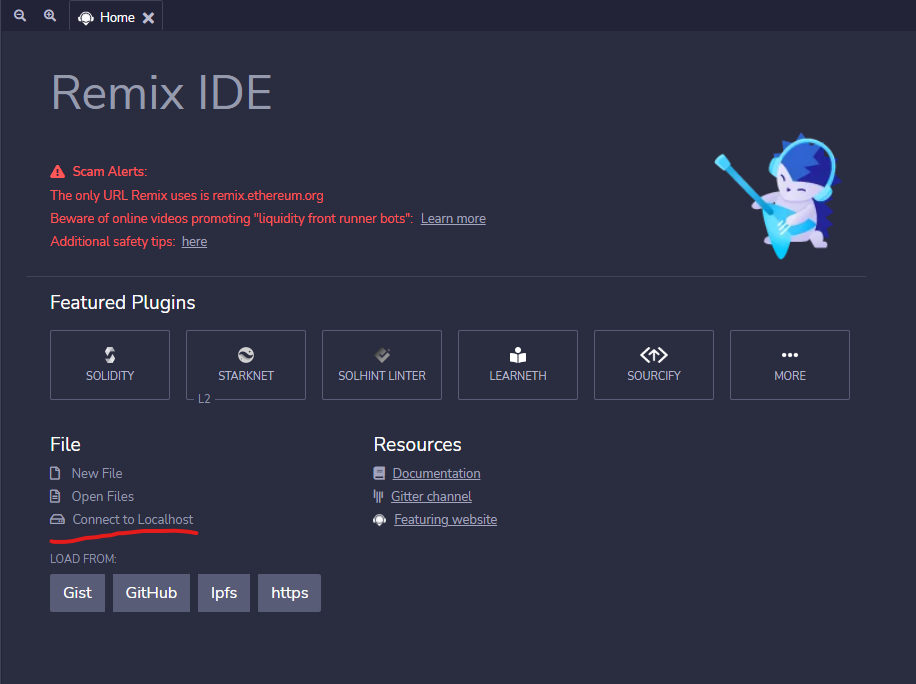Viewport: 916px width, 684px height.
Task: Click the 'LOAD FROM:' label
Action: click(x=84, y=559)
